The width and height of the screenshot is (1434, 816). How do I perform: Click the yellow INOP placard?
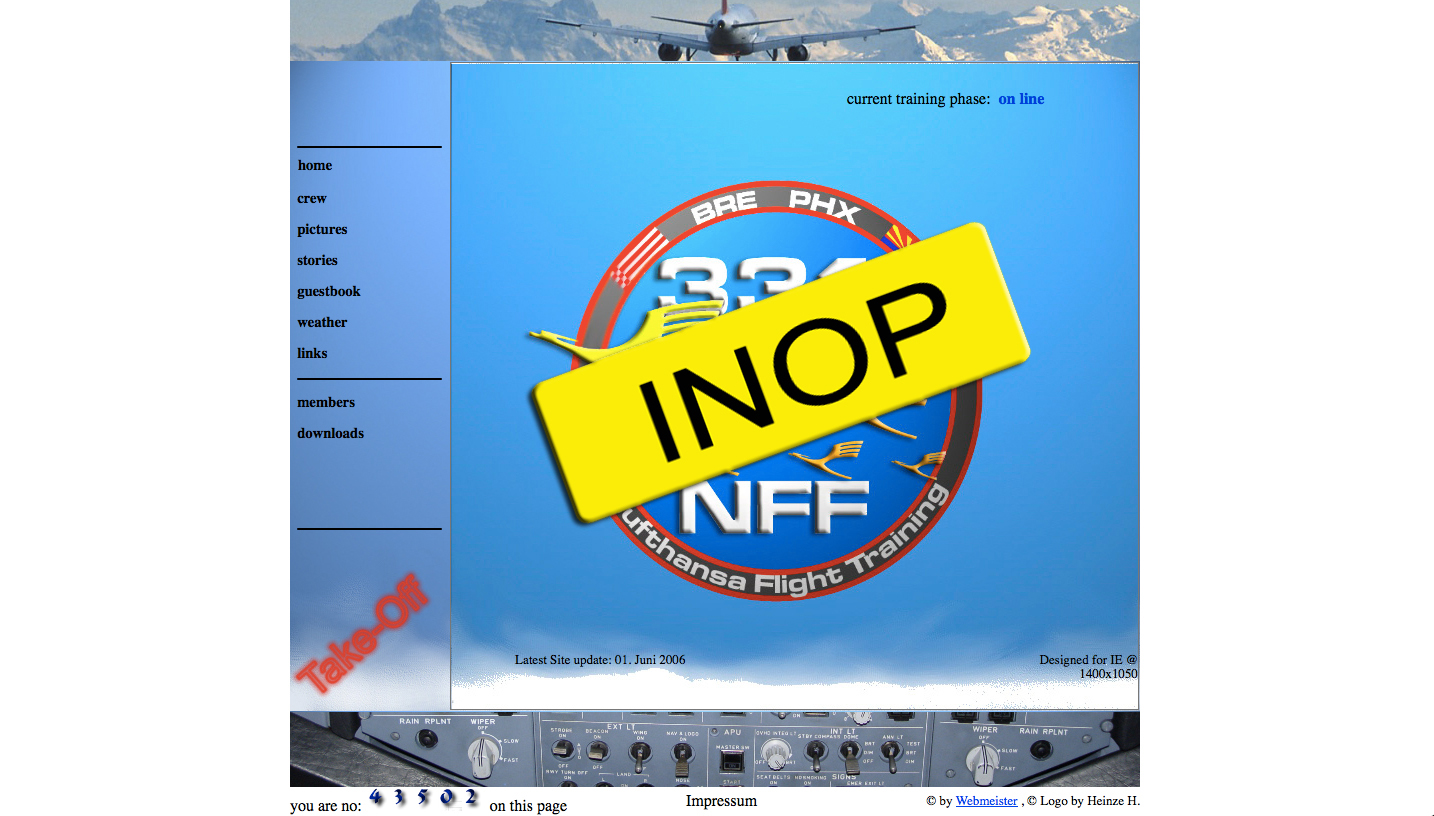coord(781,372)
